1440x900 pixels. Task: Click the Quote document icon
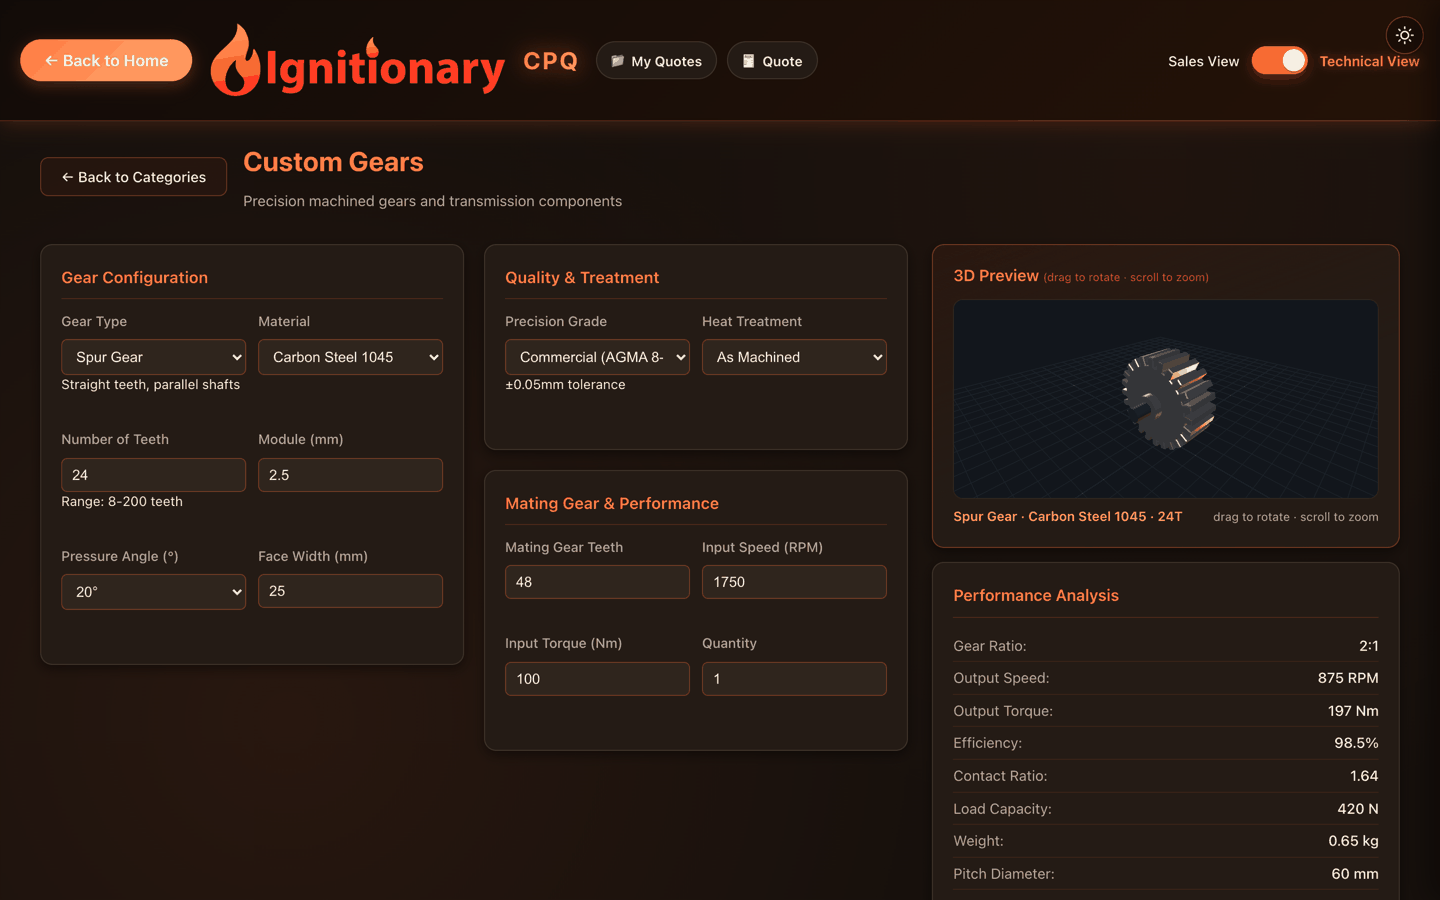click(x=748, y=61)
